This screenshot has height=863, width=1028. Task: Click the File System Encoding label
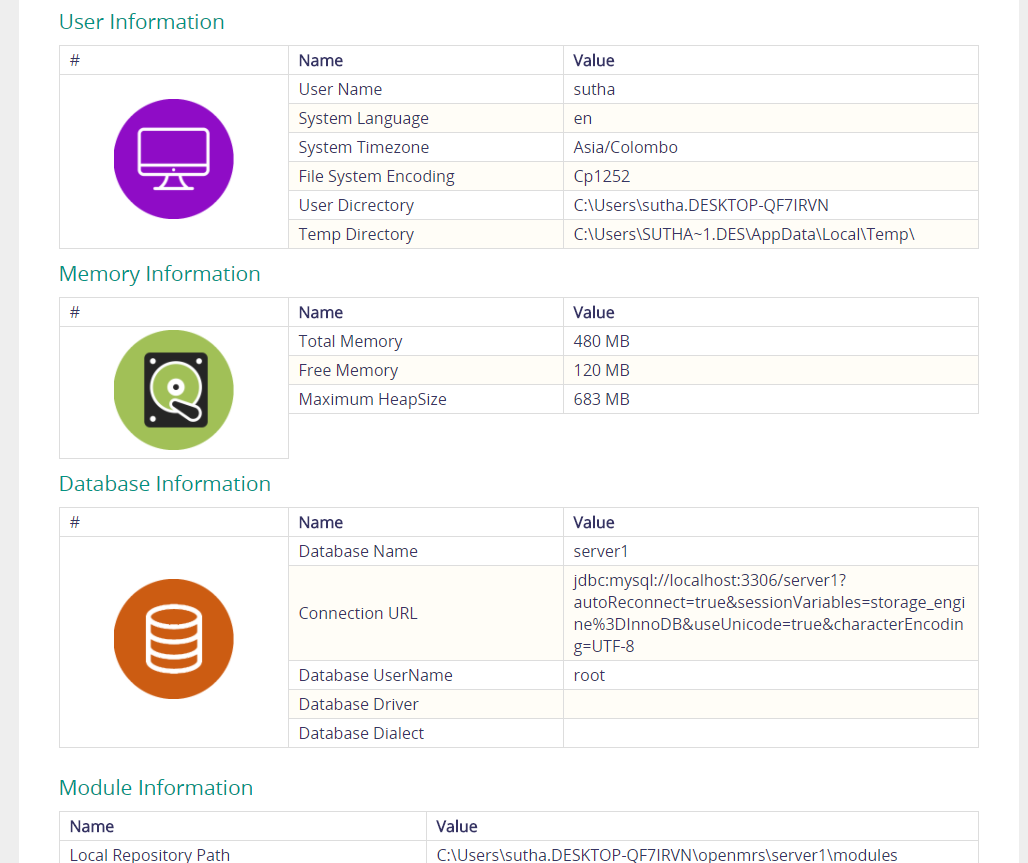point(376,176)
